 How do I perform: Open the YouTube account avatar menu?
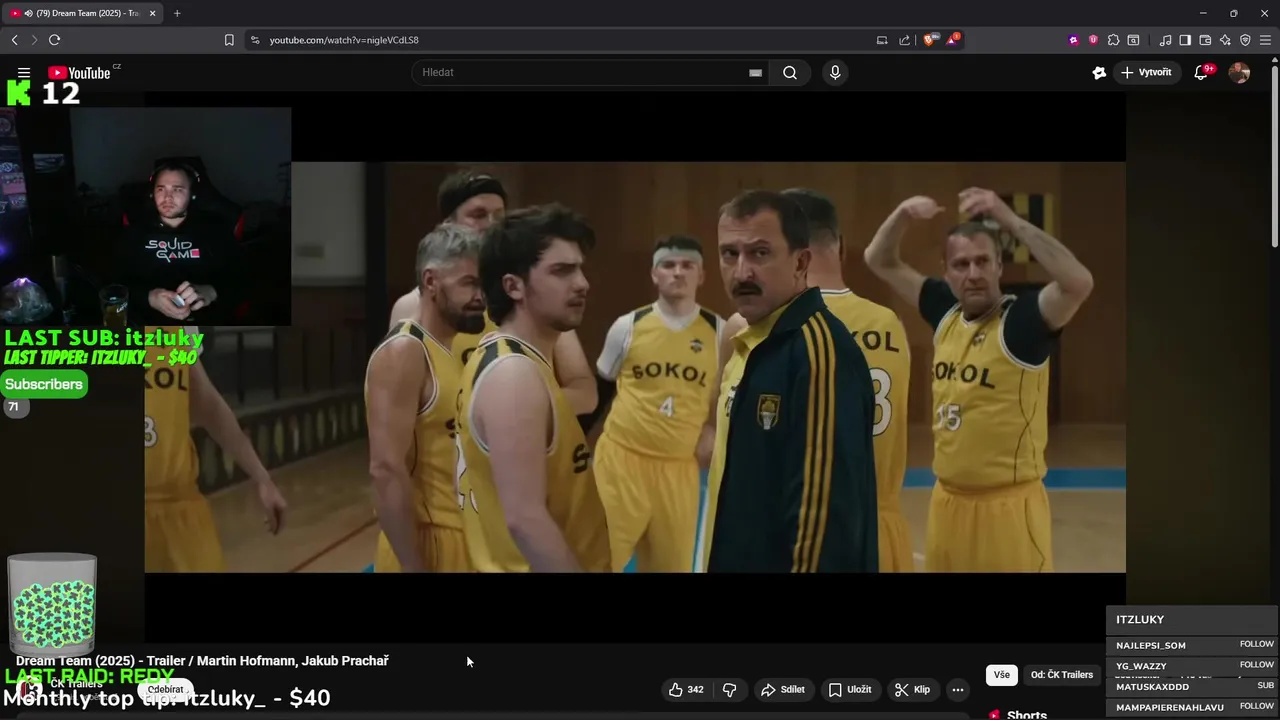tap(1239, 72)
